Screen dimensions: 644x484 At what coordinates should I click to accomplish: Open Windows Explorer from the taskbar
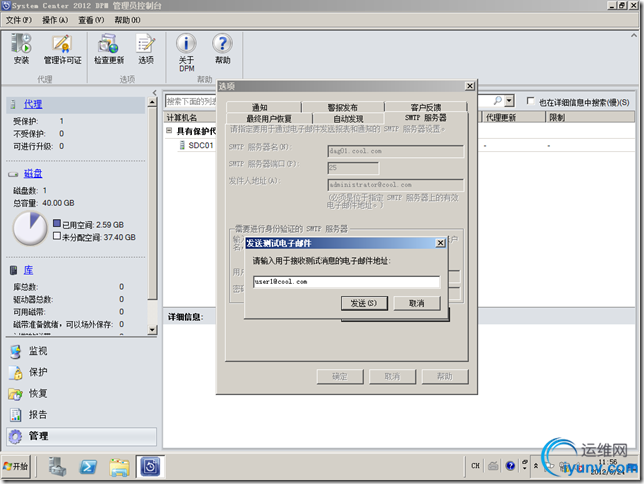[x=119, y=467]
